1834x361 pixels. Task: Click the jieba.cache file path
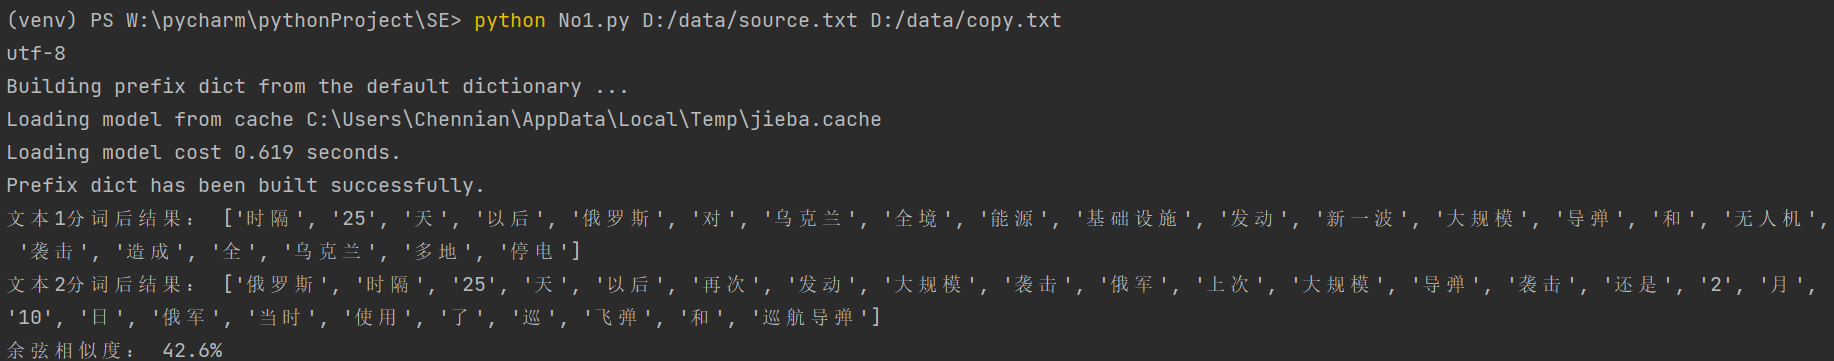pyautogui.click(x=594, y=120)
